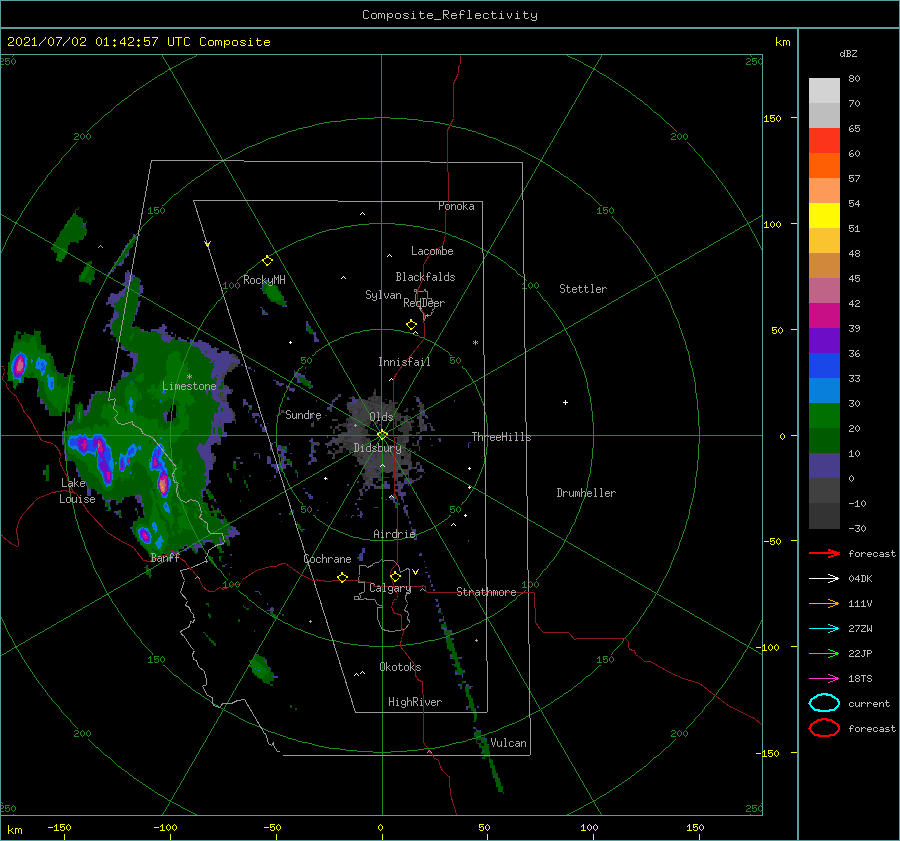Click the asterisk marker east of Innisfail
This screenshot has height=841, width=900.
pyautogui.click(x=475, y=343)
